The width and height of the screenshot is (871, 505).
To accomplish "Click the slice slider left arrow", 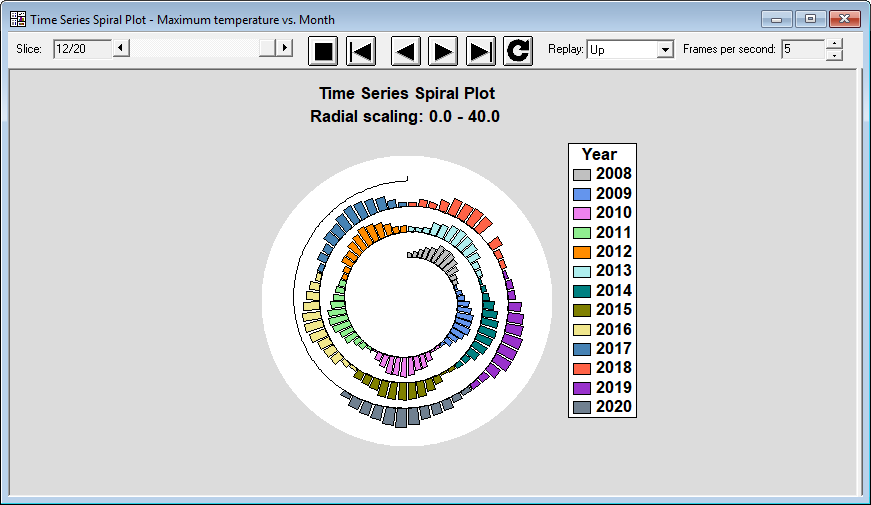I will (121, 48).
